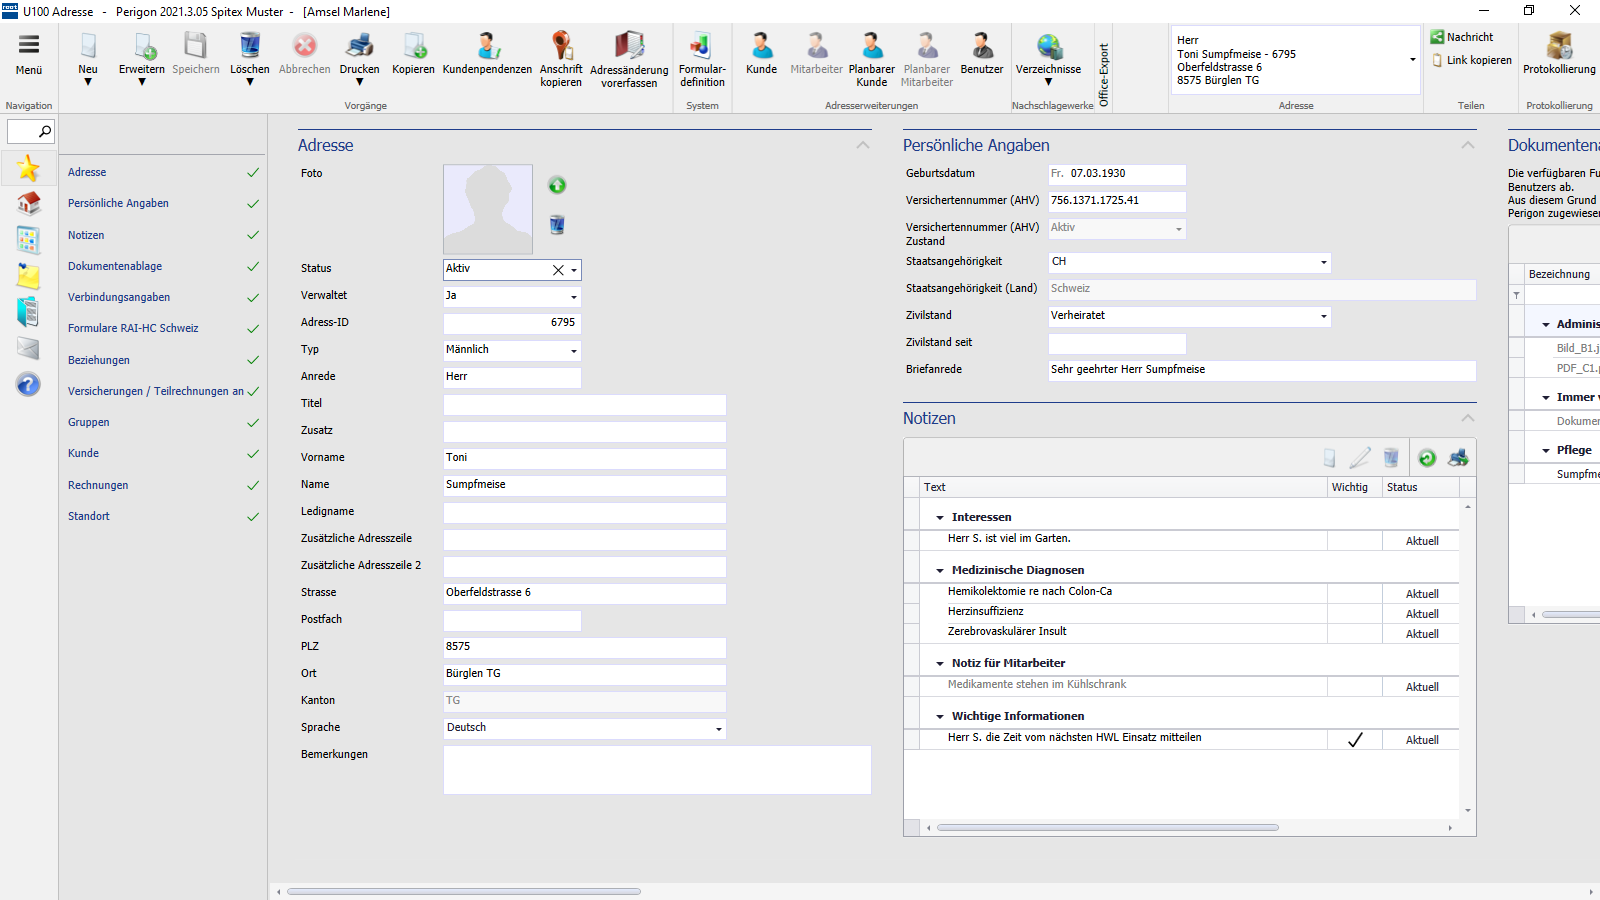Click the Anschrift kopieren icon
Viewport: 1600px width, 900px height.
click(561, 46)
